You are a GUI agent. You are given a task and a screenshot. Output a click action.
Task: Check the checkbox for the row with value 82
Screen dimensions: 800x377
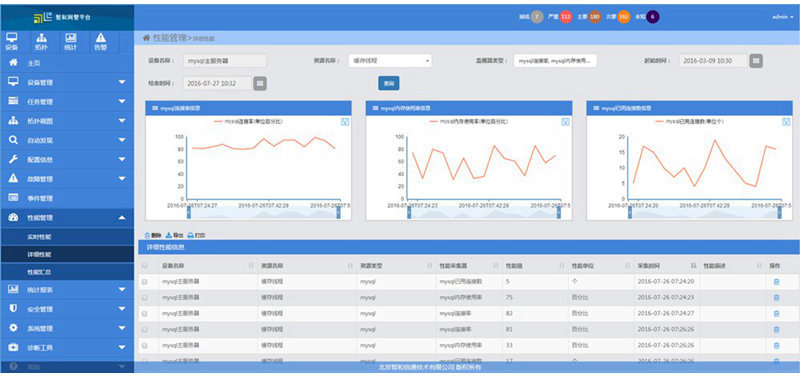pos(145,313)
